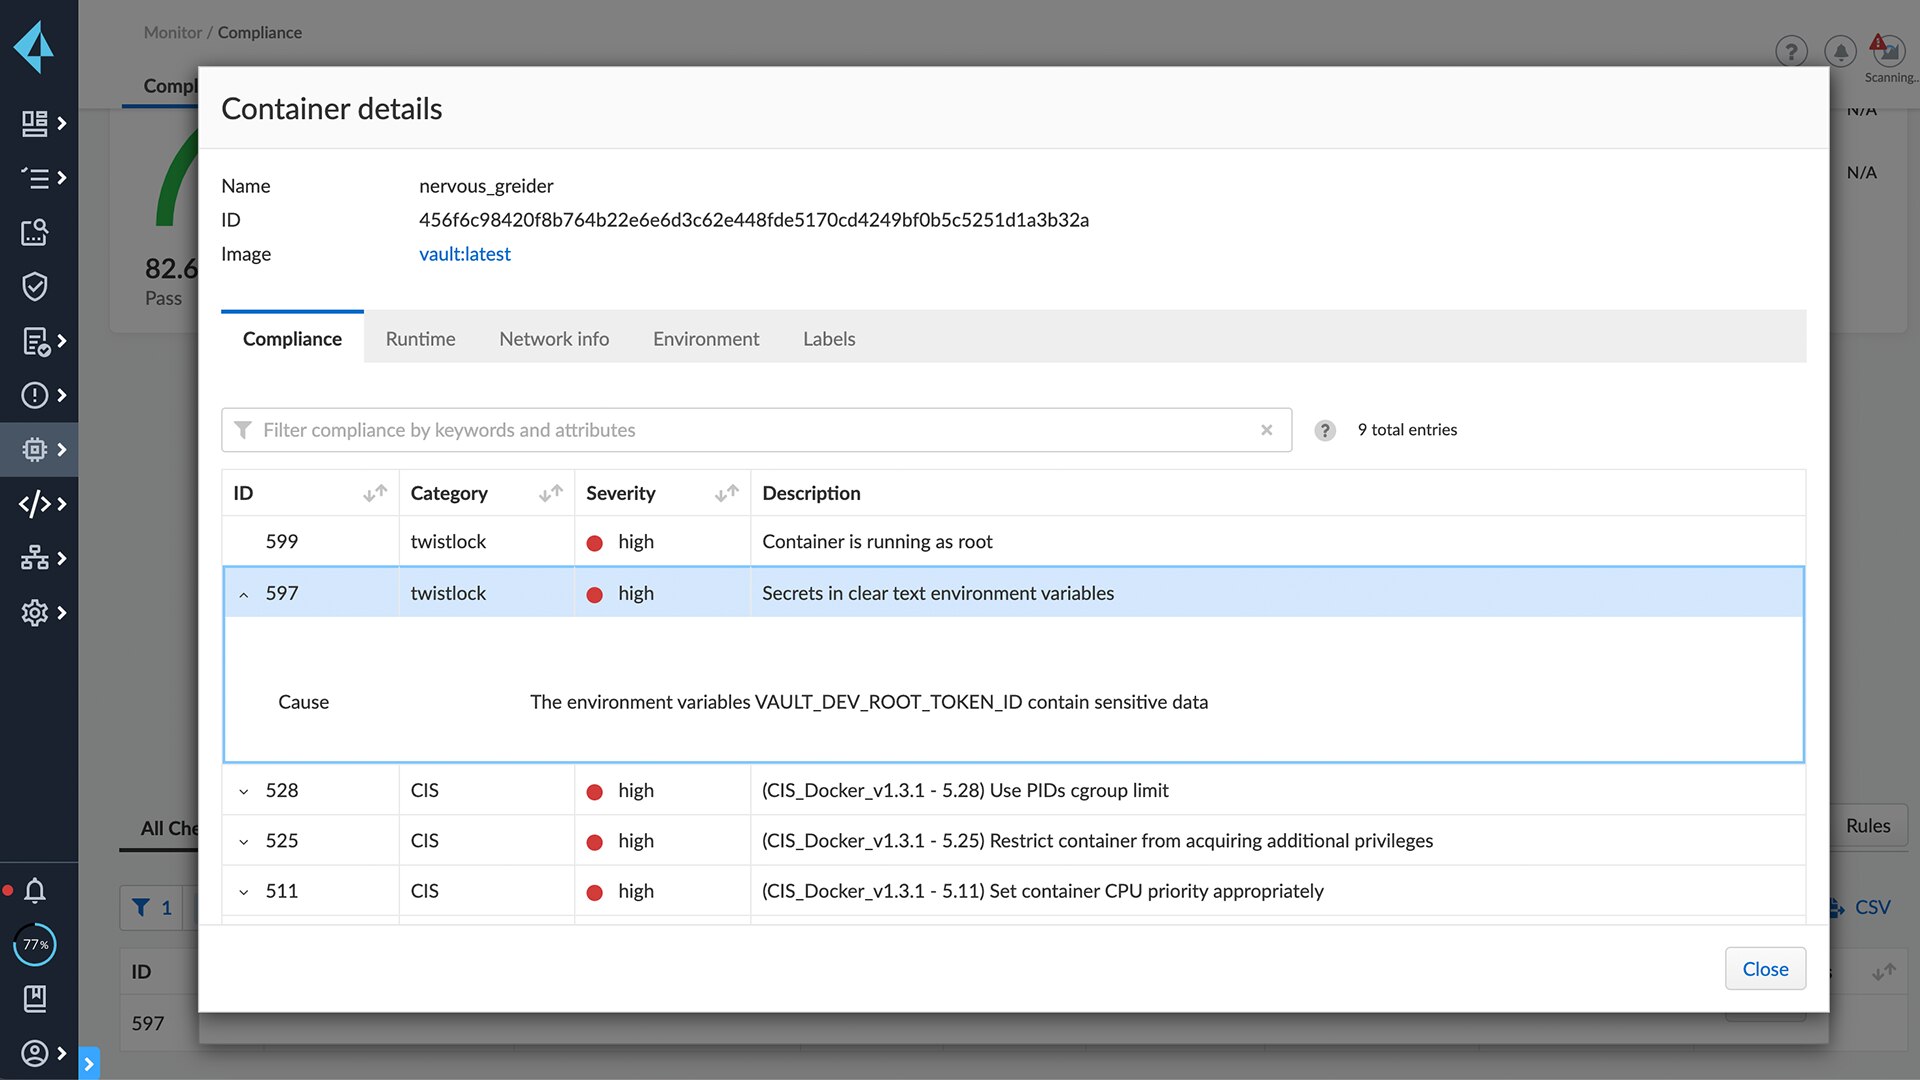Open the magnifier Investigate sidebar icon
This screenshot has width=1920, height=1080.
pyautogui.click(x=36, y=232)
